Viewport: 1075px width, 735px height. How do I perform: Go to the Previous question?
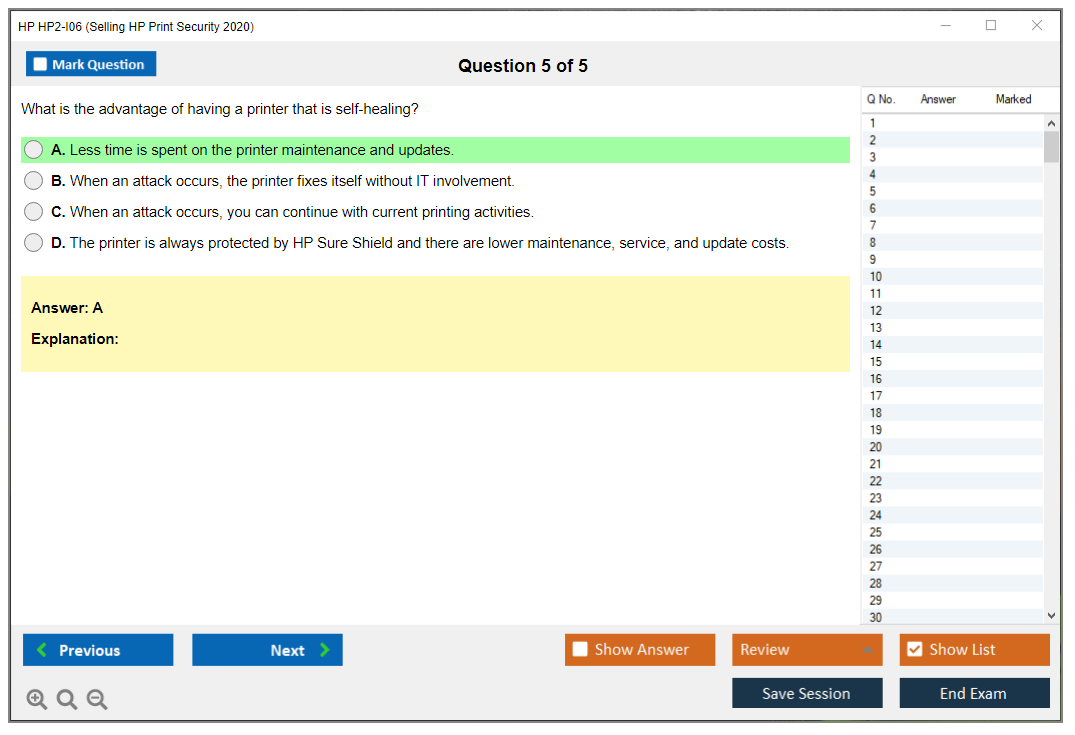[x=98, y=650]
